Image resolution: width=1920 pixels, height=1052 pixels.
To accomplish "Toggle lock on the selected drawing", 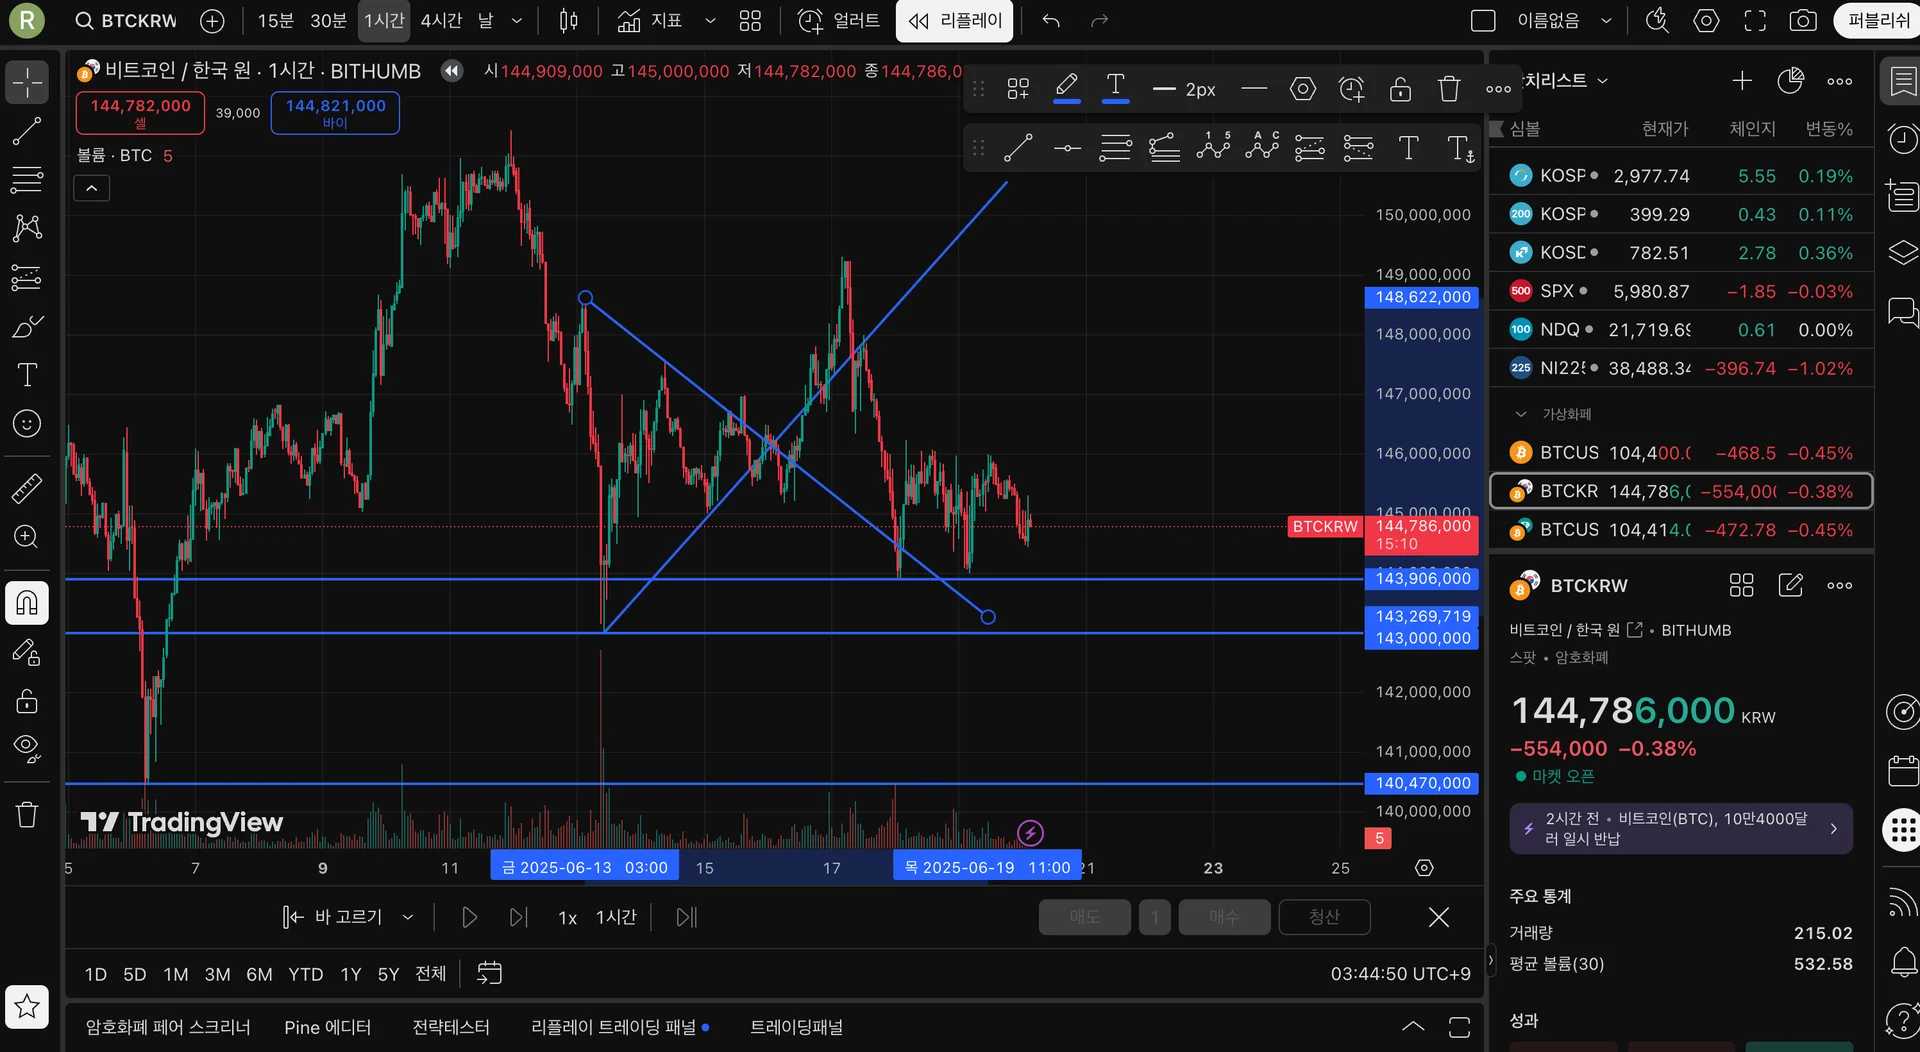I will (x=1400, y=90).
